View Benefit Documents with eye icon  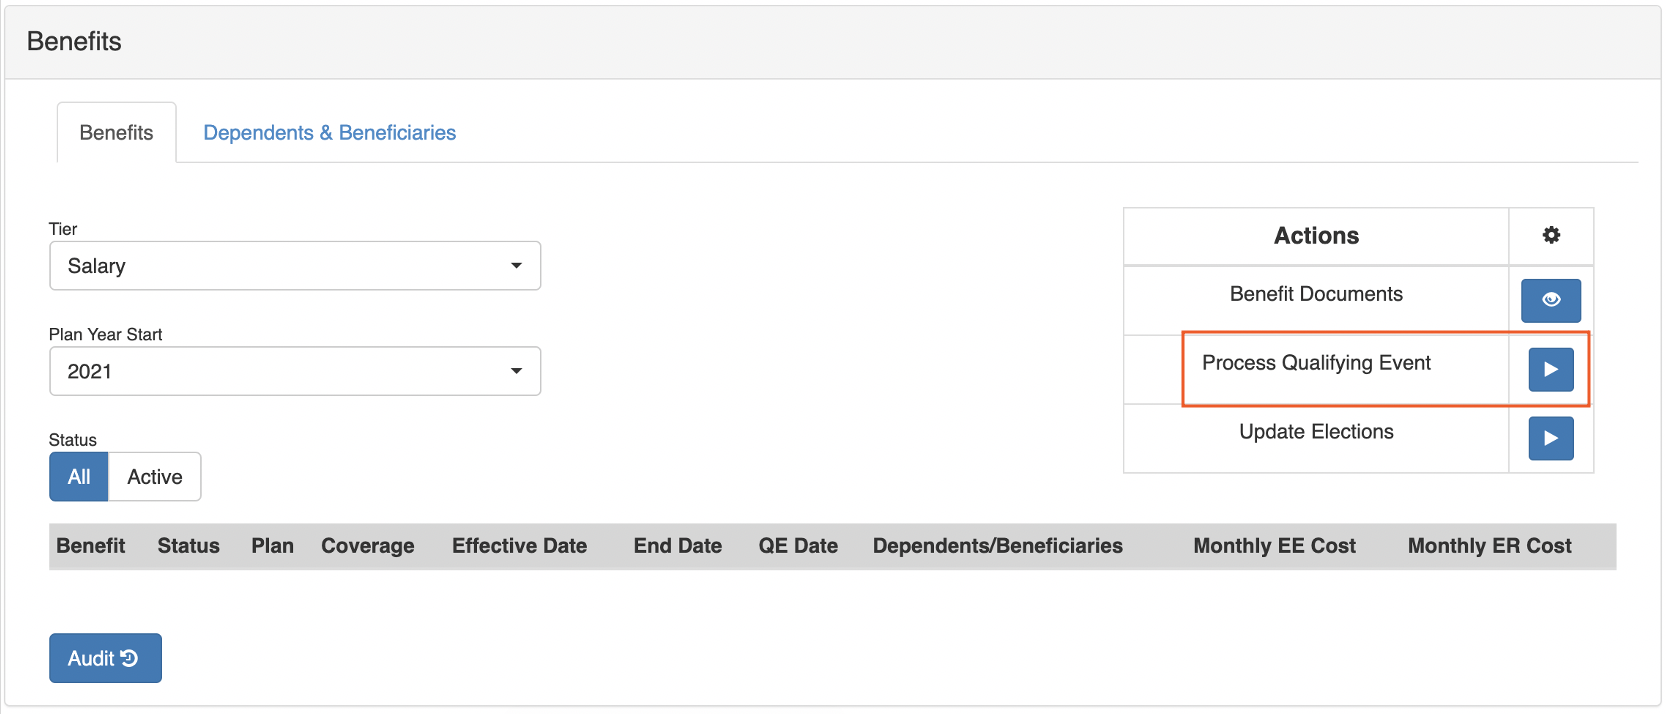1551,300
